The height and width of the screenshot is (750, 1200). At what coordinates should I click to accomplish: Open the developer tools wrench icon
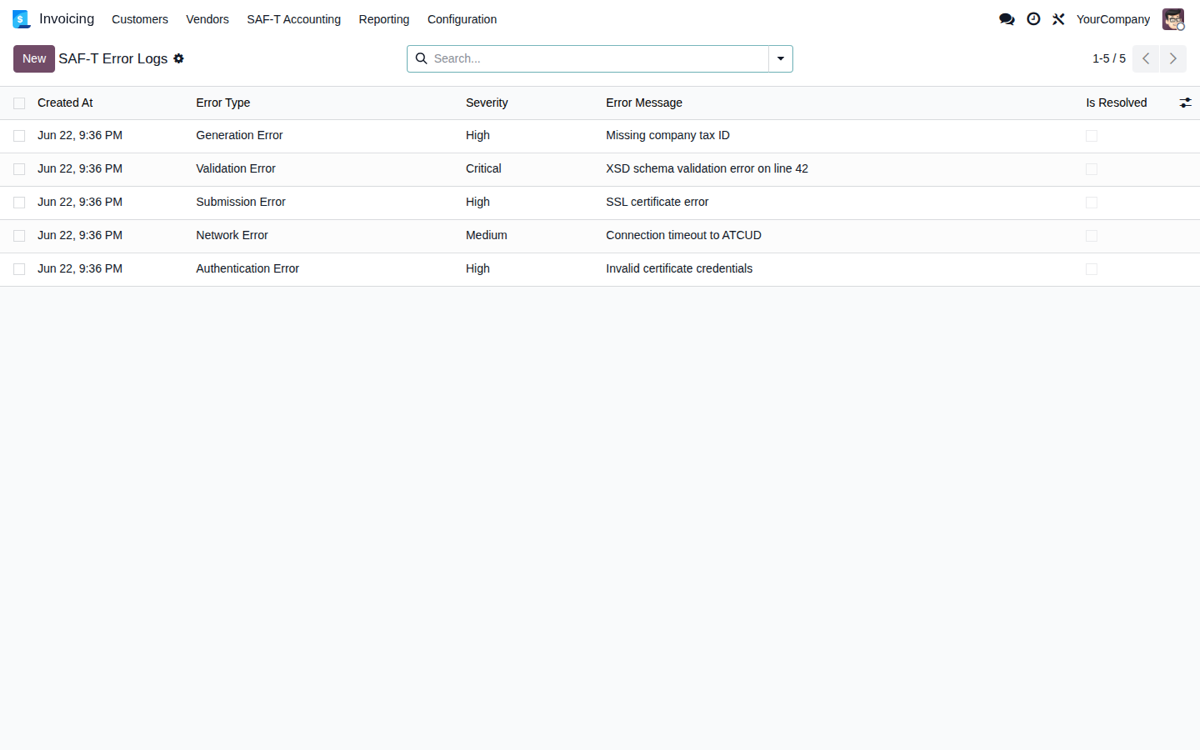1058,19
